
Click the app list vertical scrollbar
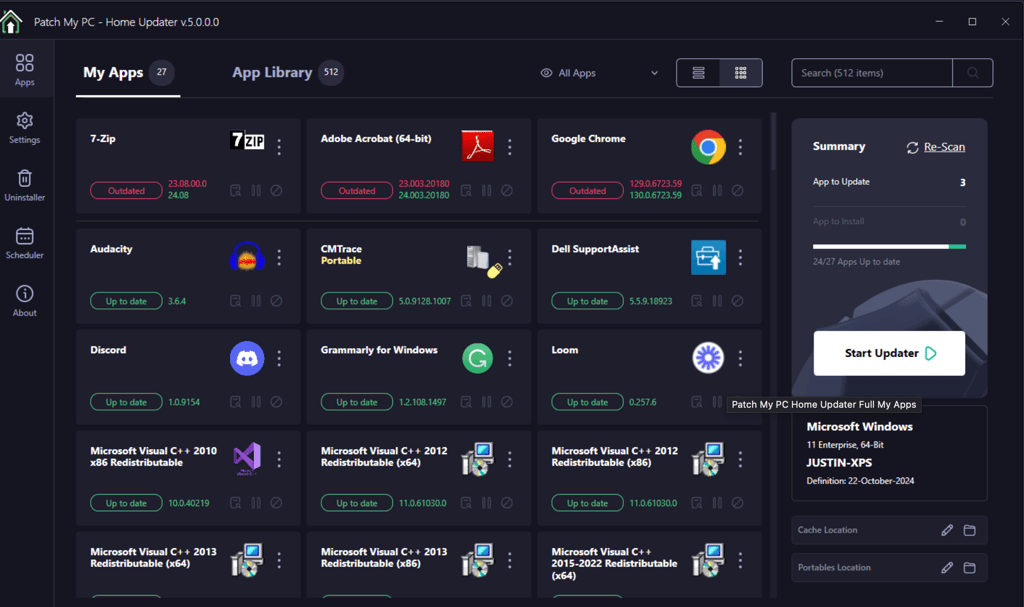[774, 140]
